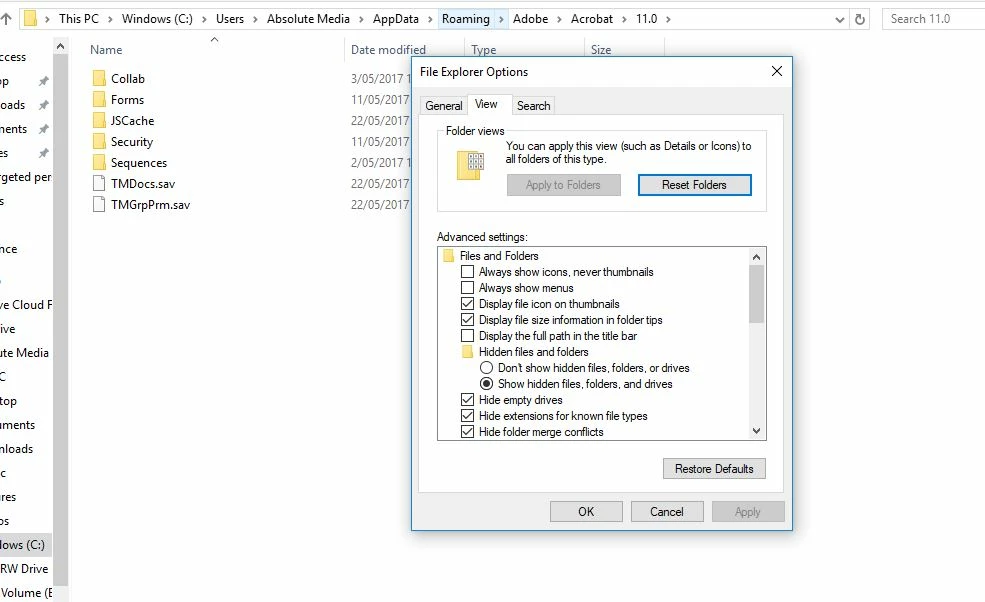Image resolution: width=985 pixels, height=602 pixels.
Task: Click the Advanced settings scrollbar thumb
Action: click(756, 294)
